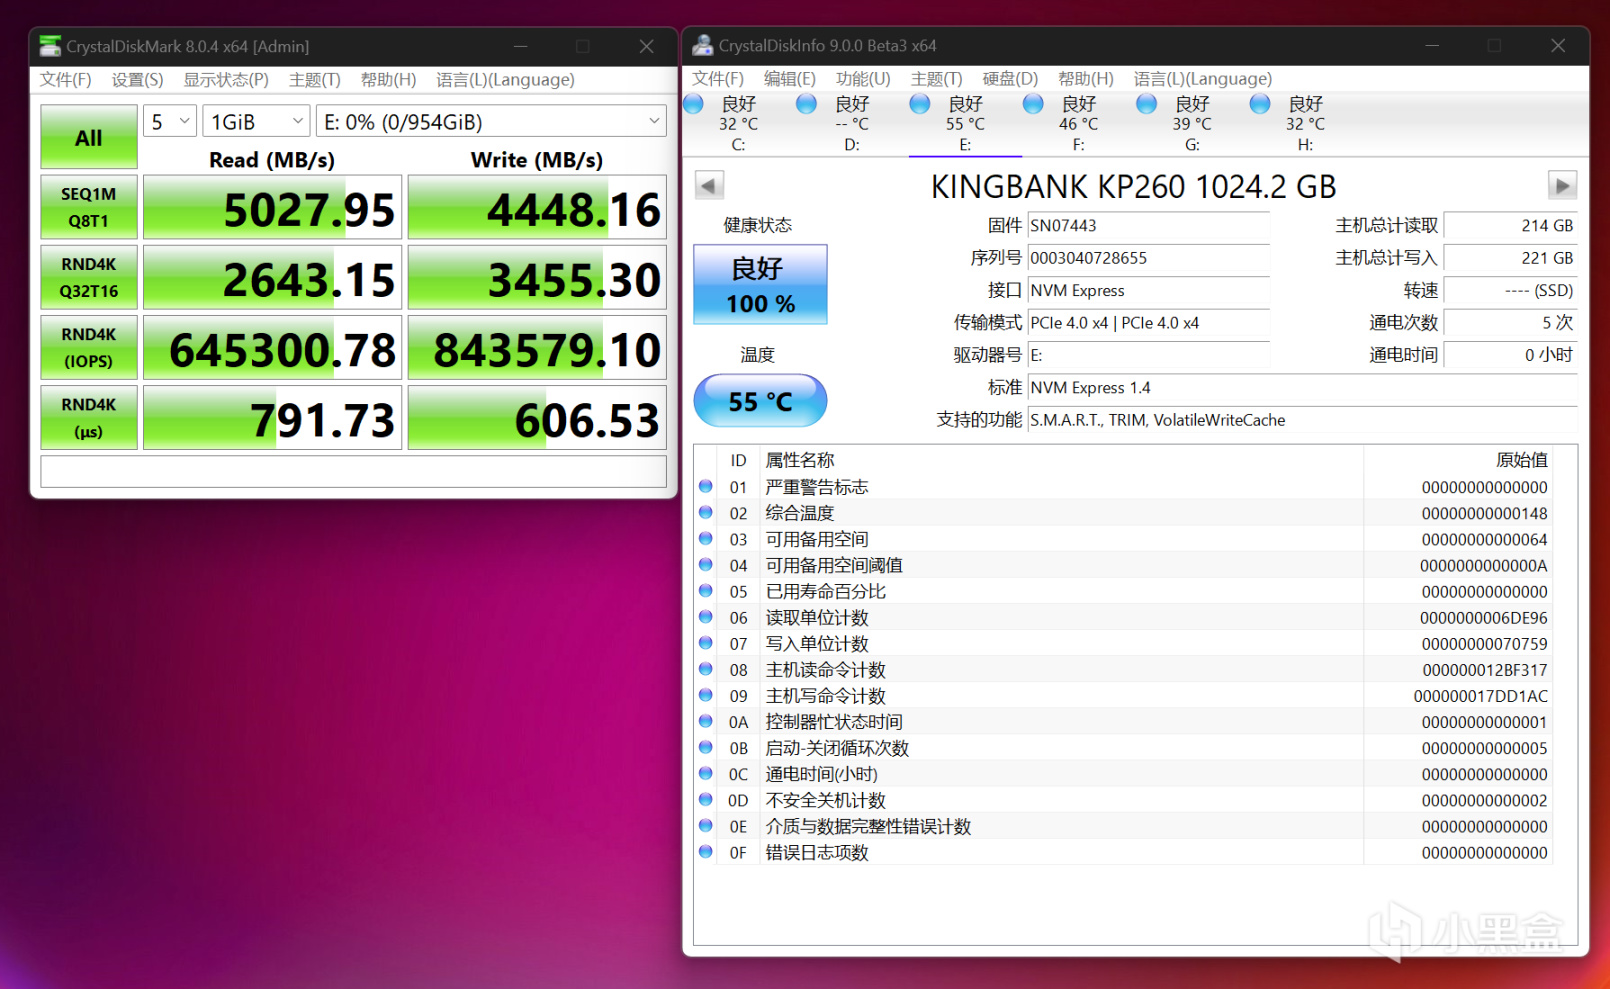Screen dimensions: 1610x989
Task: Click the 良好 100 % health status button
Action: click(760, 284)
